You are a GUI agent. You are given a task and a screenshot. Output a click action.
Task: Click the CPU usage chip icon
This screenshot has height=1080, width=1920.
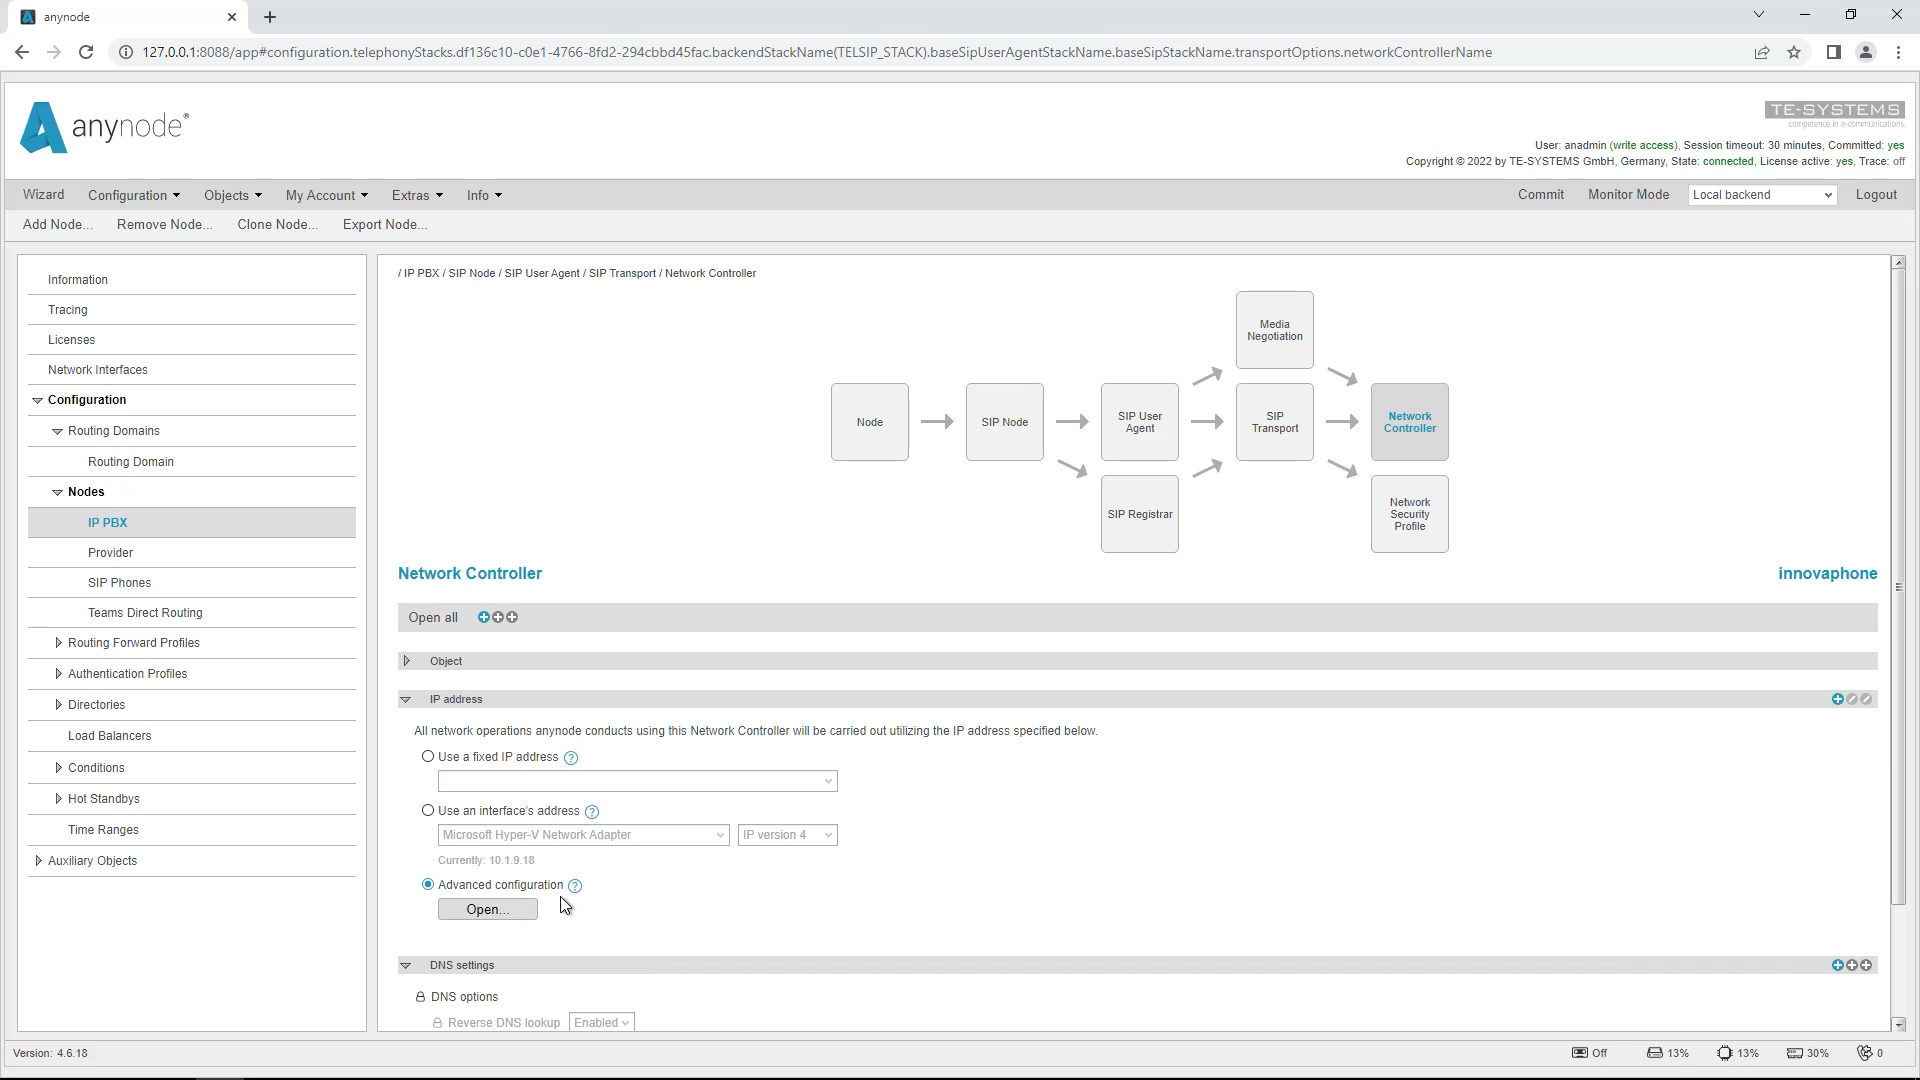(1725, 1053)
